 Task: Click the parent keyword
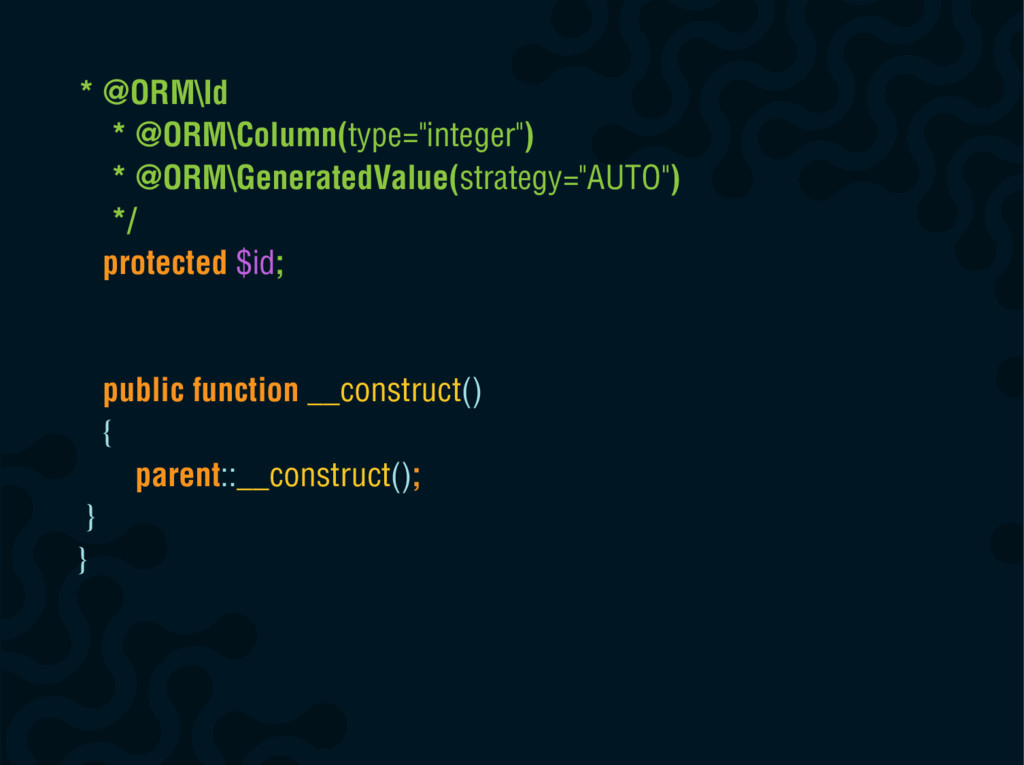[x=178, y=476]
